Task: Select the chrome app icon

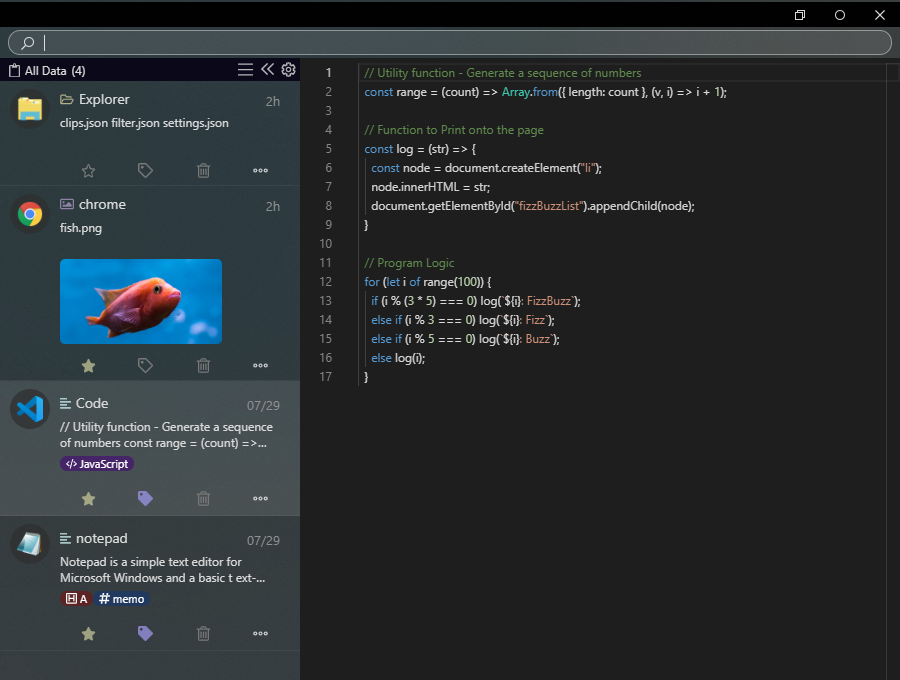Action: point(30,214)
